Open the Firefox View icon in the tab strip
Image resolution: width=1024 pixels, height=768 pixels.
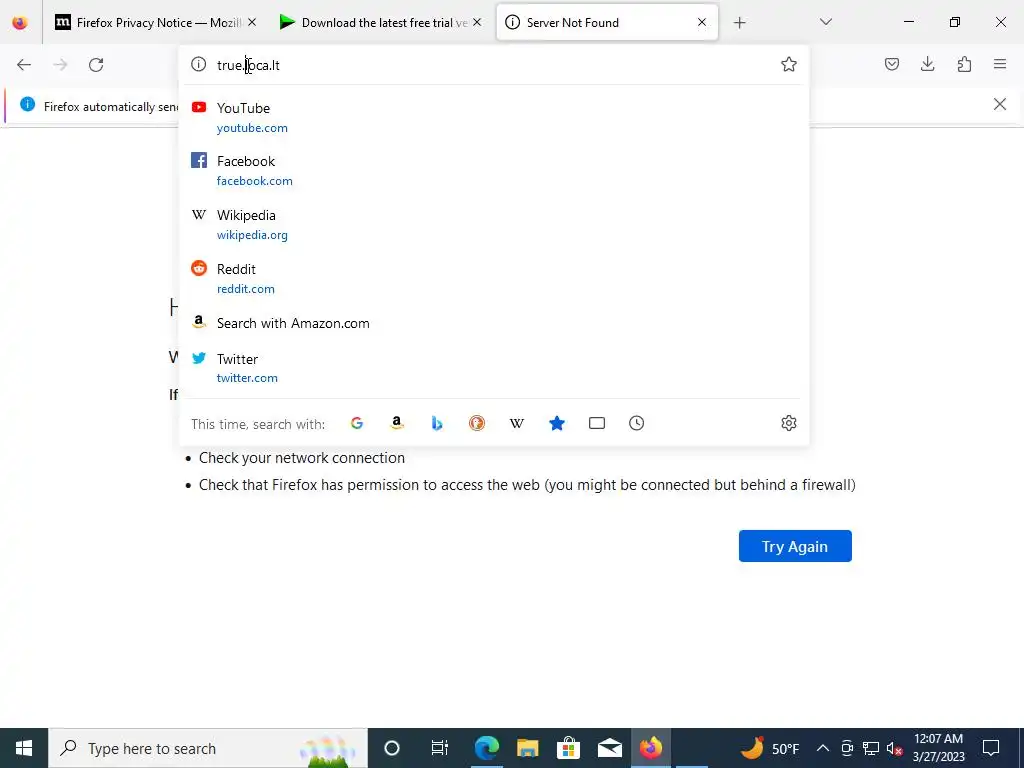20,23
